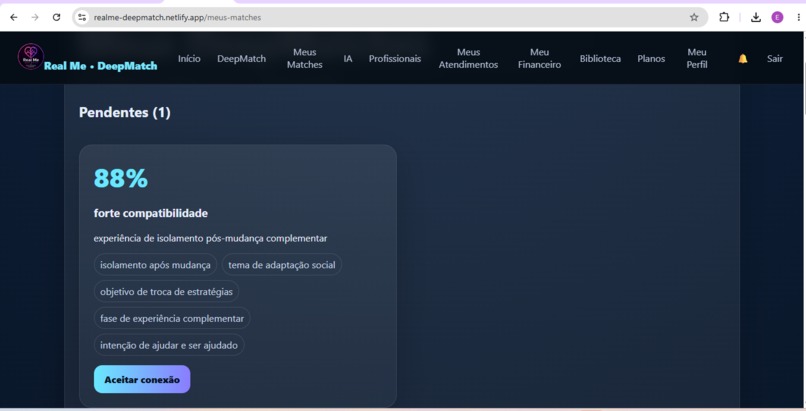Open notifications bell icon

coord(743,59)
